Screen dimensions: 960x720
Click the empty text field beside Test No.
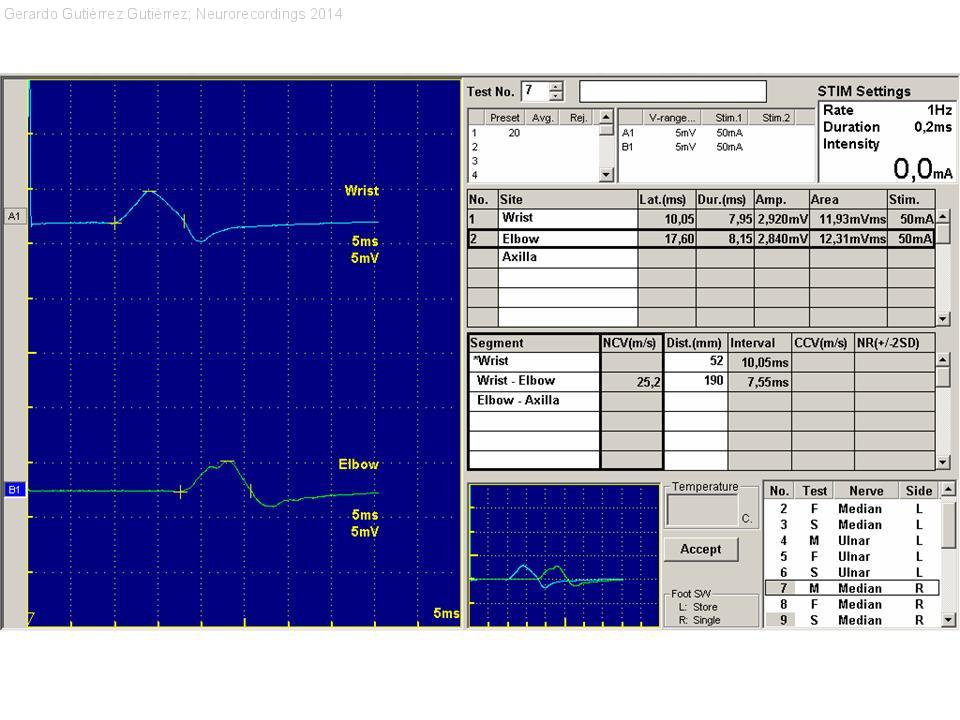click(x=672, y=92)
